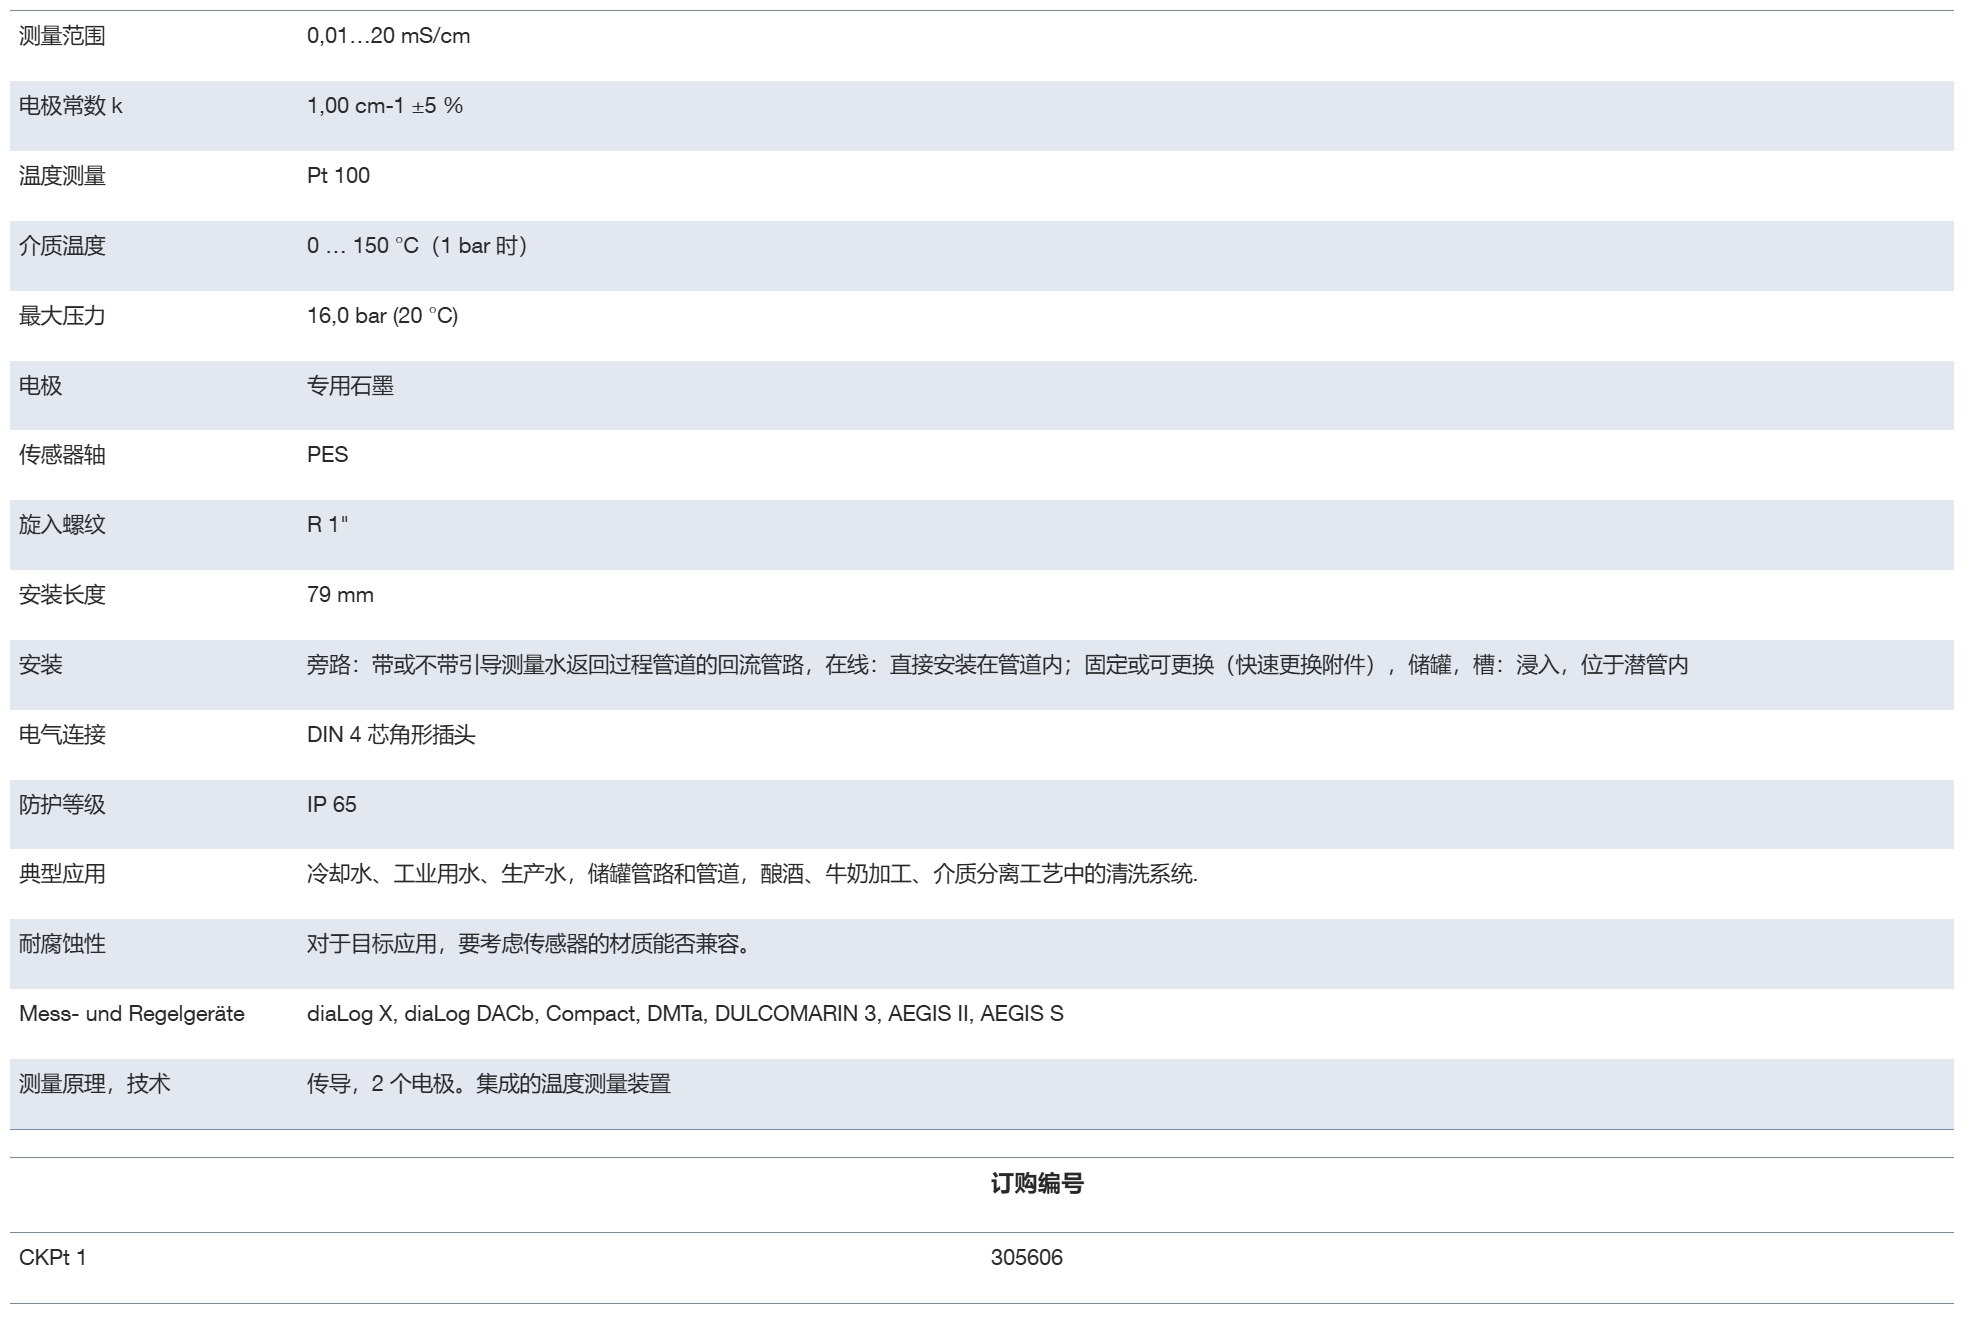
Task: Click the order number 305606
Action: tap(1026, 1258)
